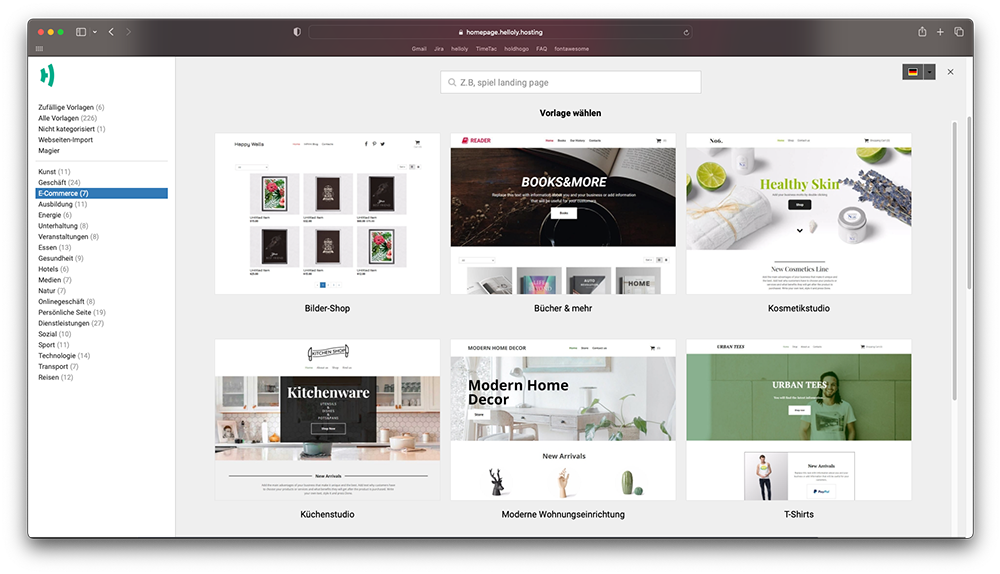
Task: Go back with the browser back arrow
Action: (111, 31)
